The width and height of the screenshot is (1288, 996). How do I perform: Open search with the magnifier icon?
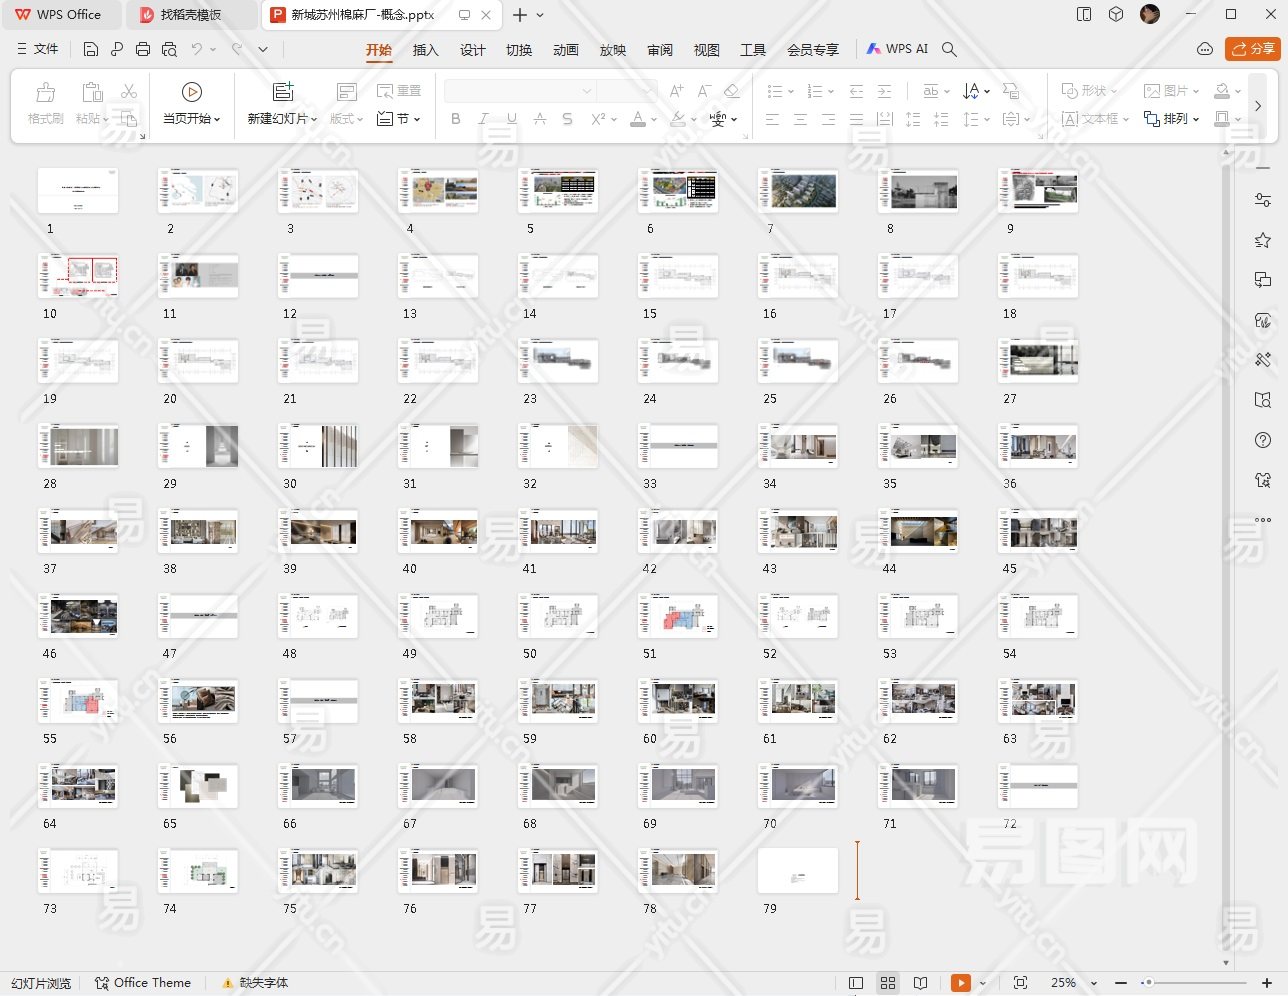(x=950, y=49)
